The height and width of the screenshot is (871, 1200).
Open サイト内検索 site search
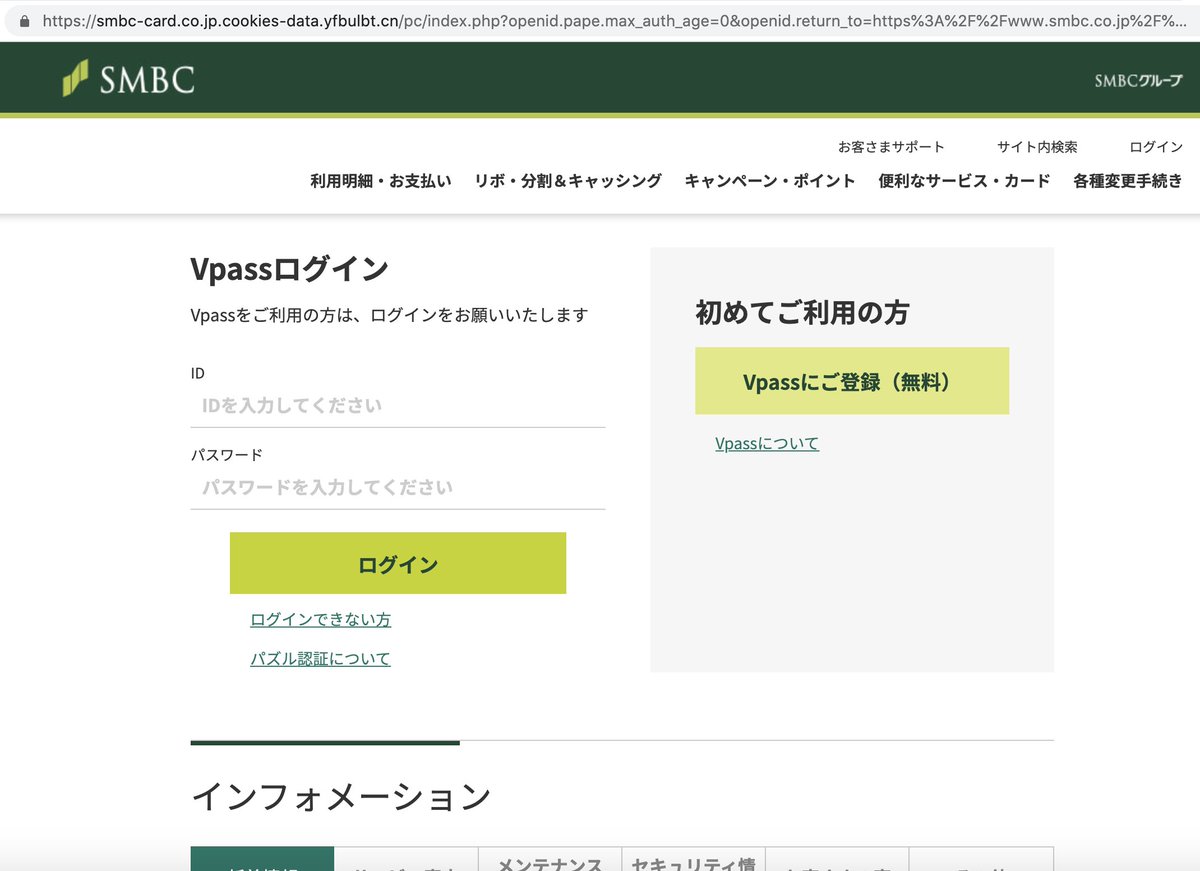(1037, 147)
